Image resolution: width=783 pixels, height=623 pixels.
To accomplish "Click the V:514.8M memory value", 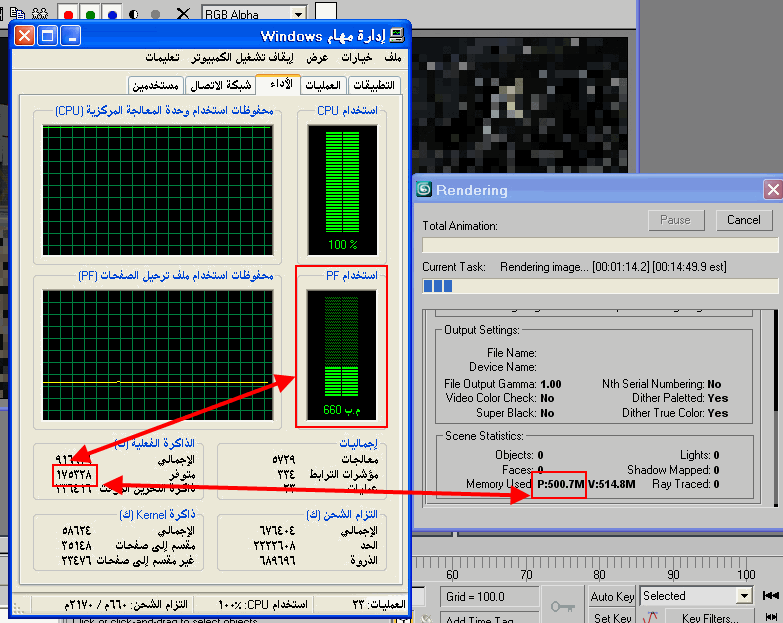I will coord(612,484).
